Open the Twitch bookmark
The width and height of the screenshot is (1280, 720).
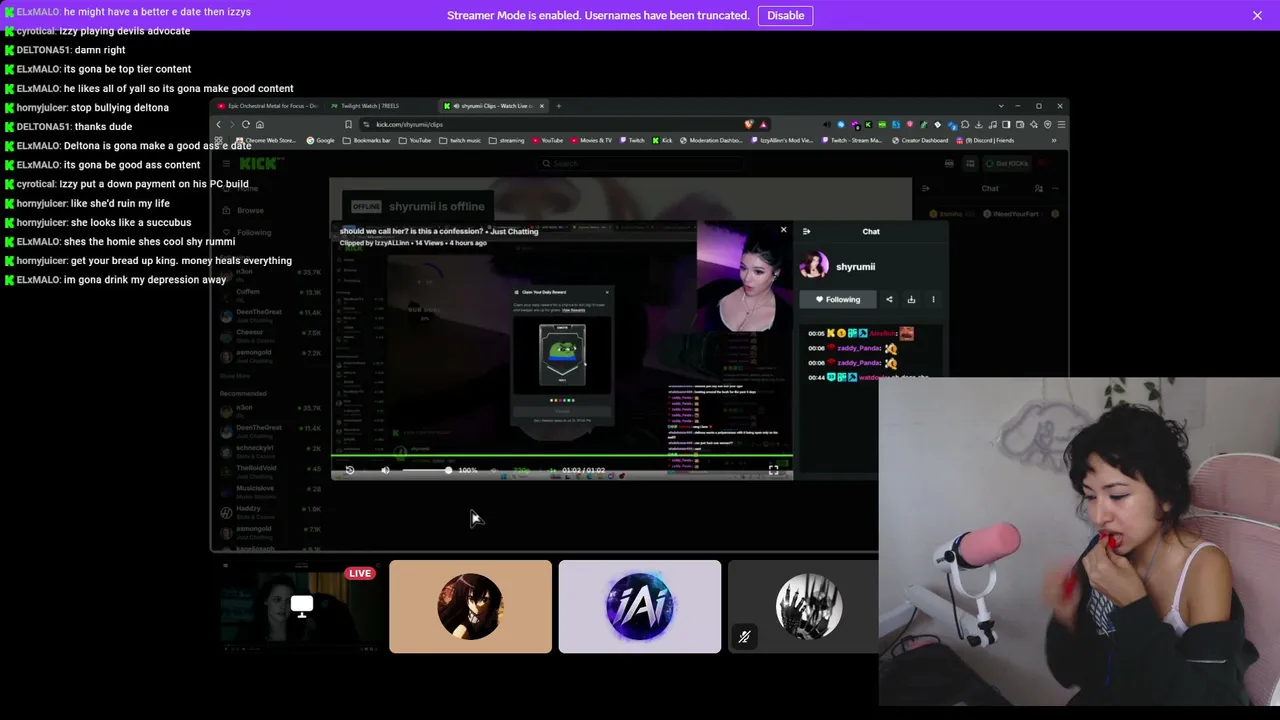tap(632, 140)
